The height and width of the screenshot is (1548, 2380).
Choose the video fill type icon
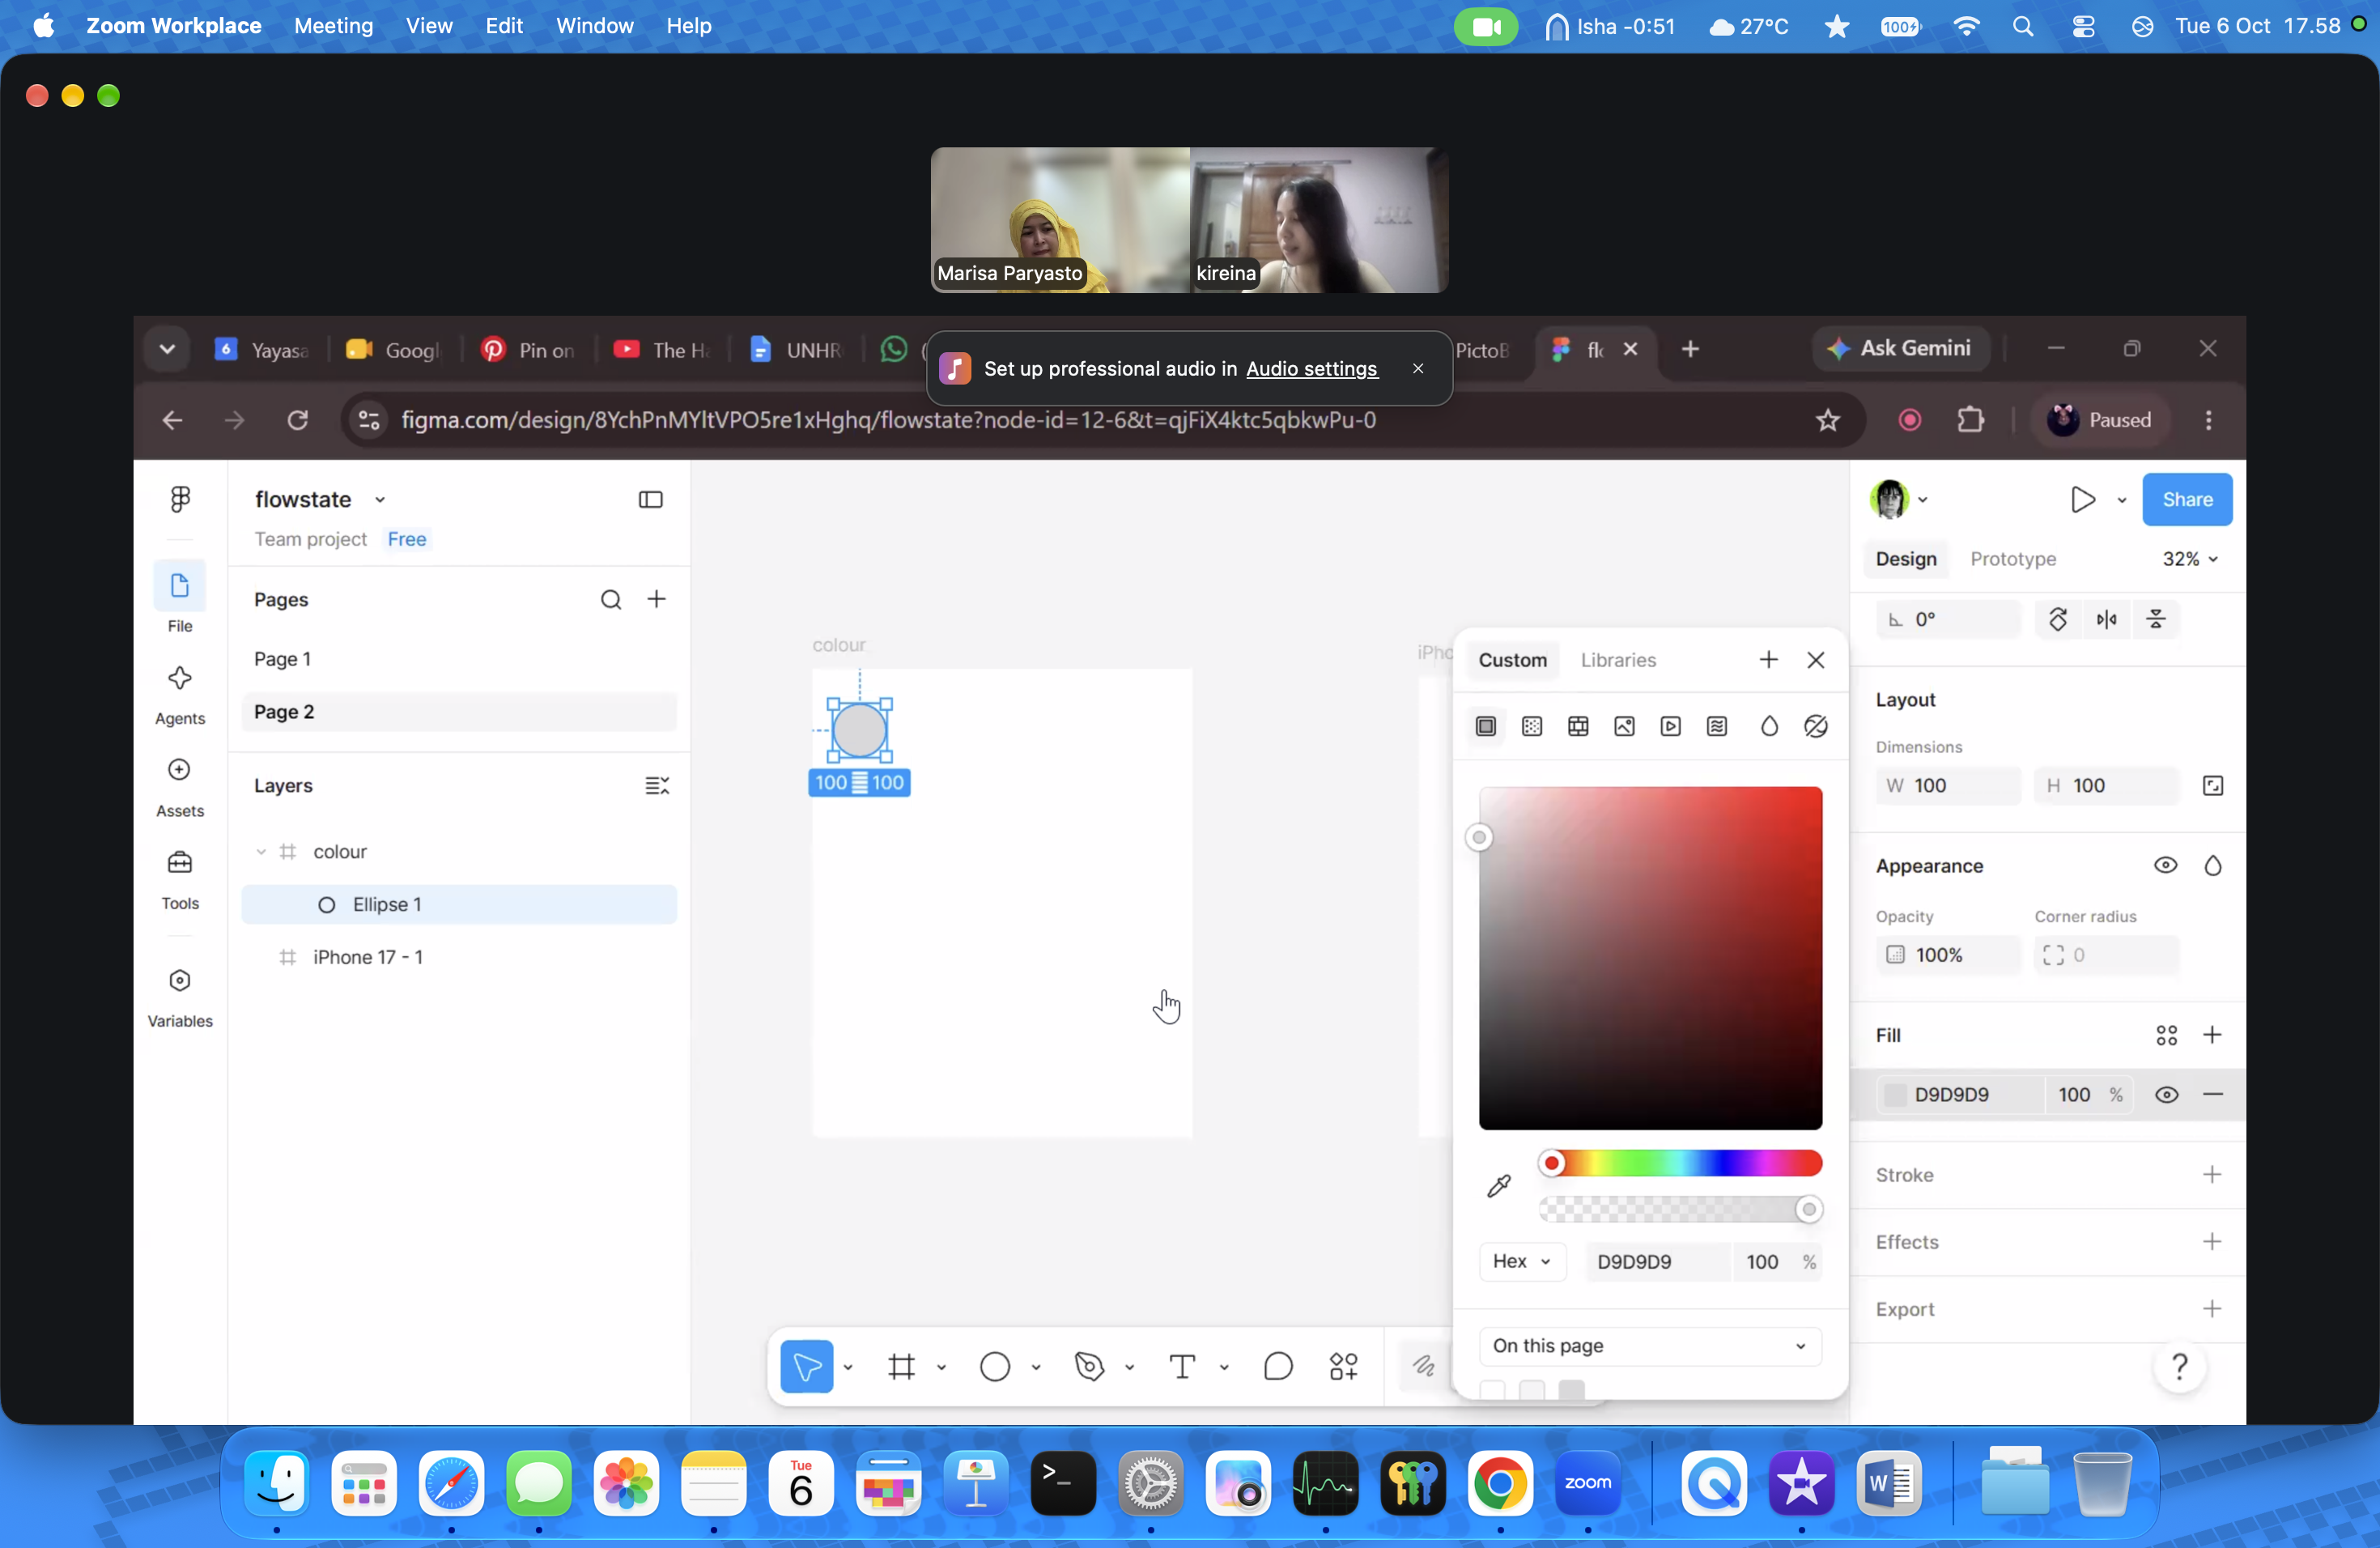pyautogui.click(x=1670, y=726)
